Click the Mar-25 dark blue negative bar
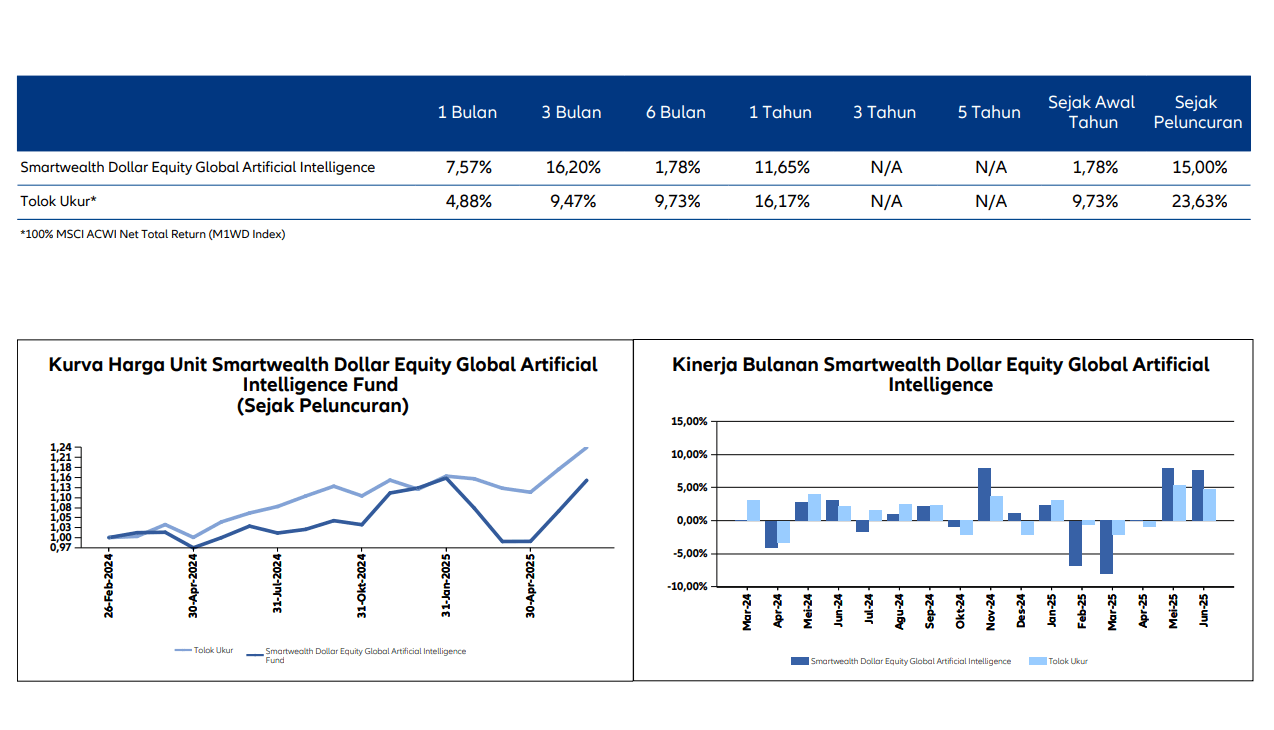The width and height of the screenshot is (1274, 730). (1106, 546)
